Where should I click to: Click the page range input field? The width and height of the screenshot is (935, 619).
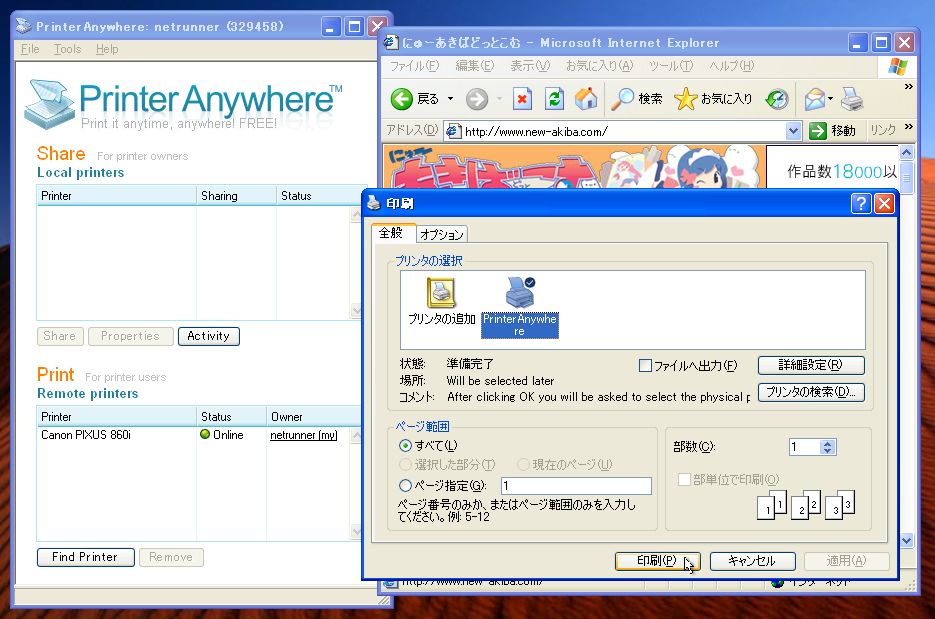coord(577,485)
